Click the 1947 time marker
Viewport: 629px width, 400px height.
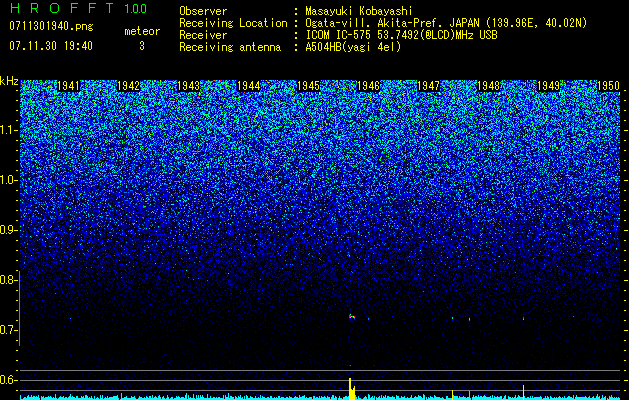coord(428,86)
